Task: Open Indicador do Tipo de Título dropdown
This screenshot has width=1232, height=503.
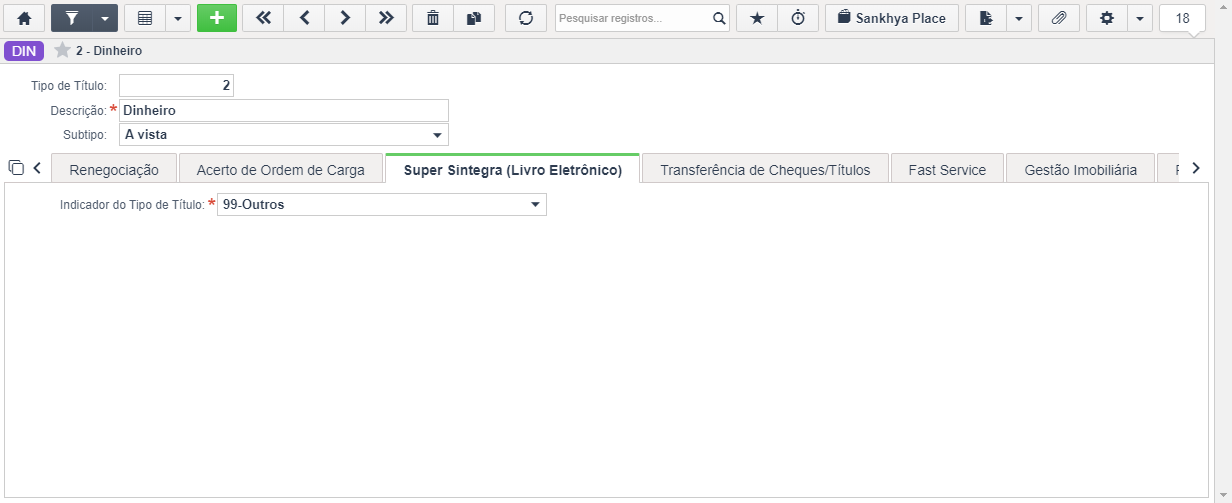Action: [x=535, y=205]
